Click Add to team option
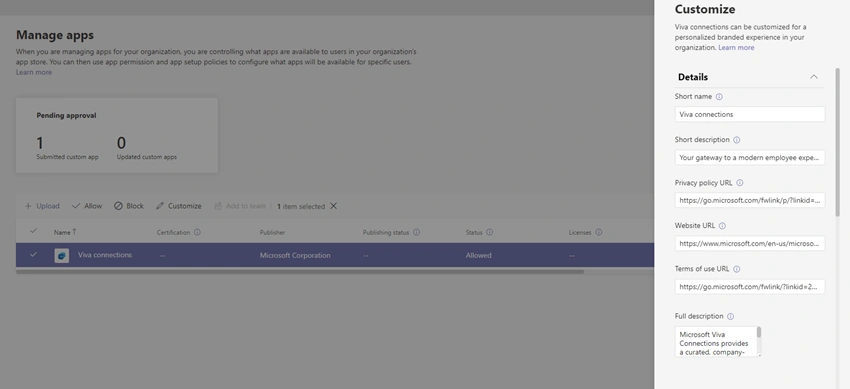This screenshot has height=389, width=850. [x=240, y=206]
